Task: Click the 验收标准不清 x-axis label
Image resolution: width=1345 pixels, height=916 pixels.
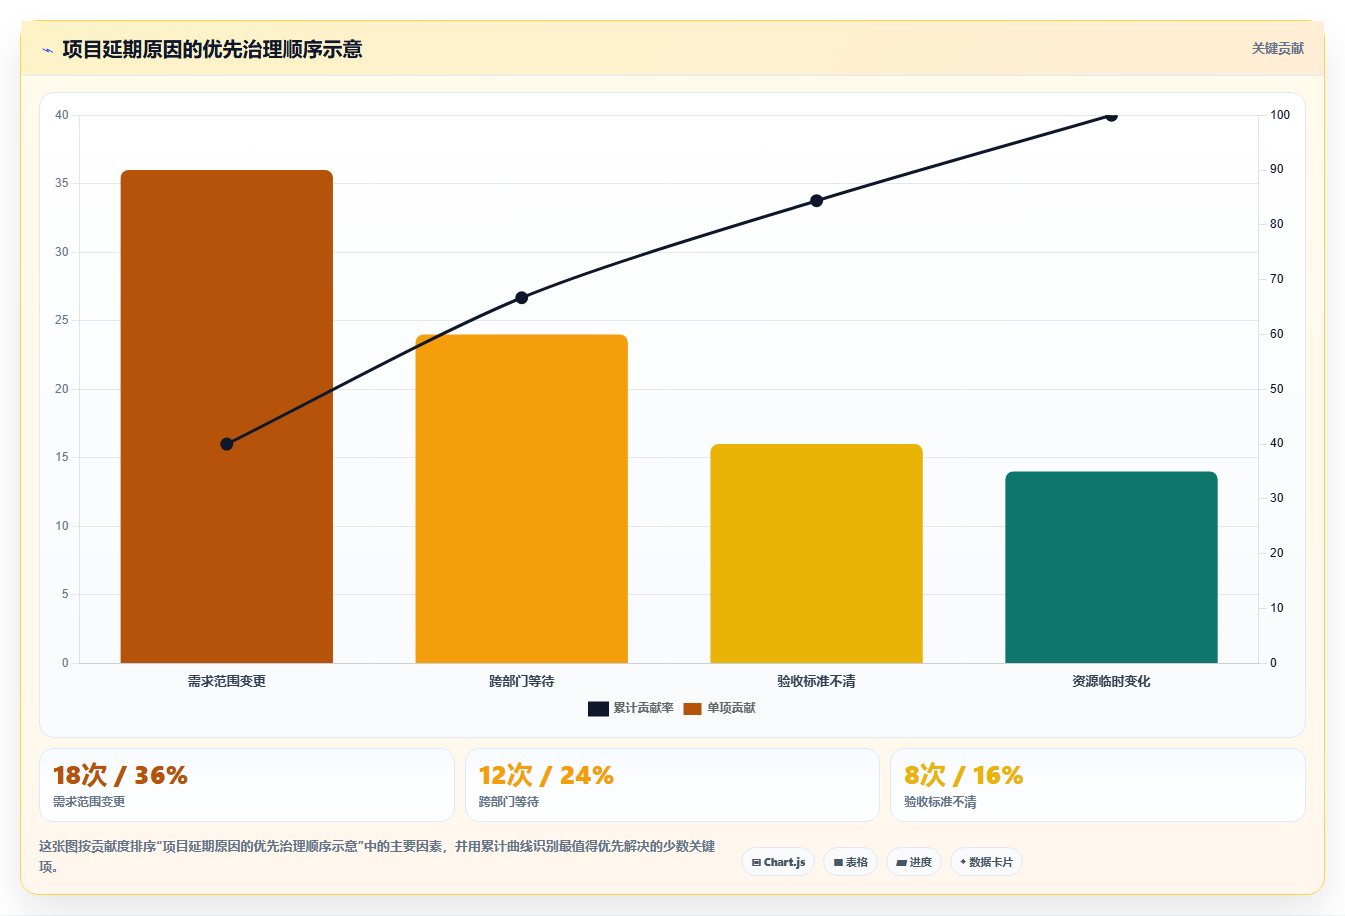Action: 816,681
